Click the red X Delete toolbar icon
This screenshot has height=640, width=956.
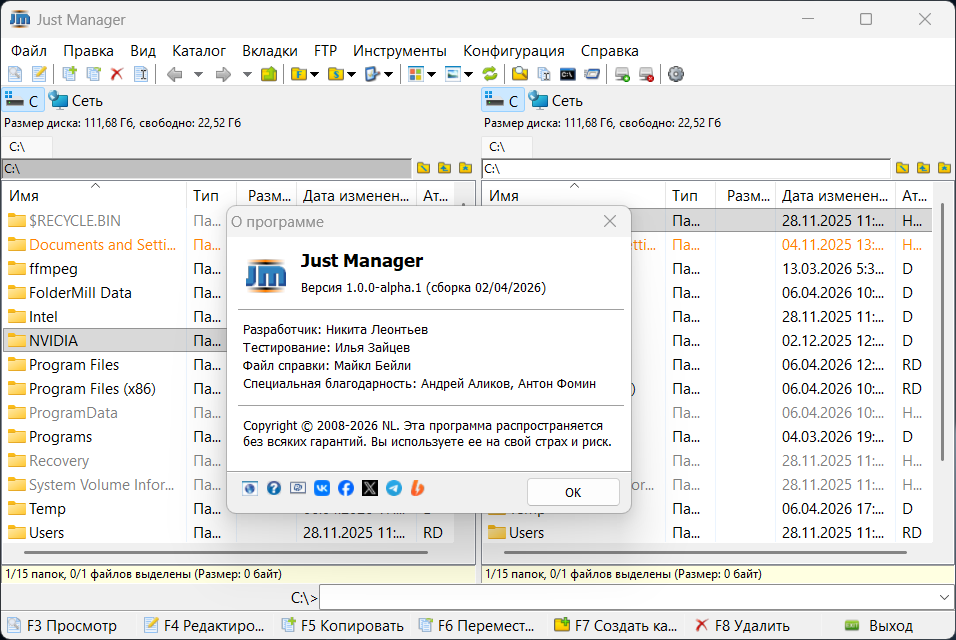point(117,74)
